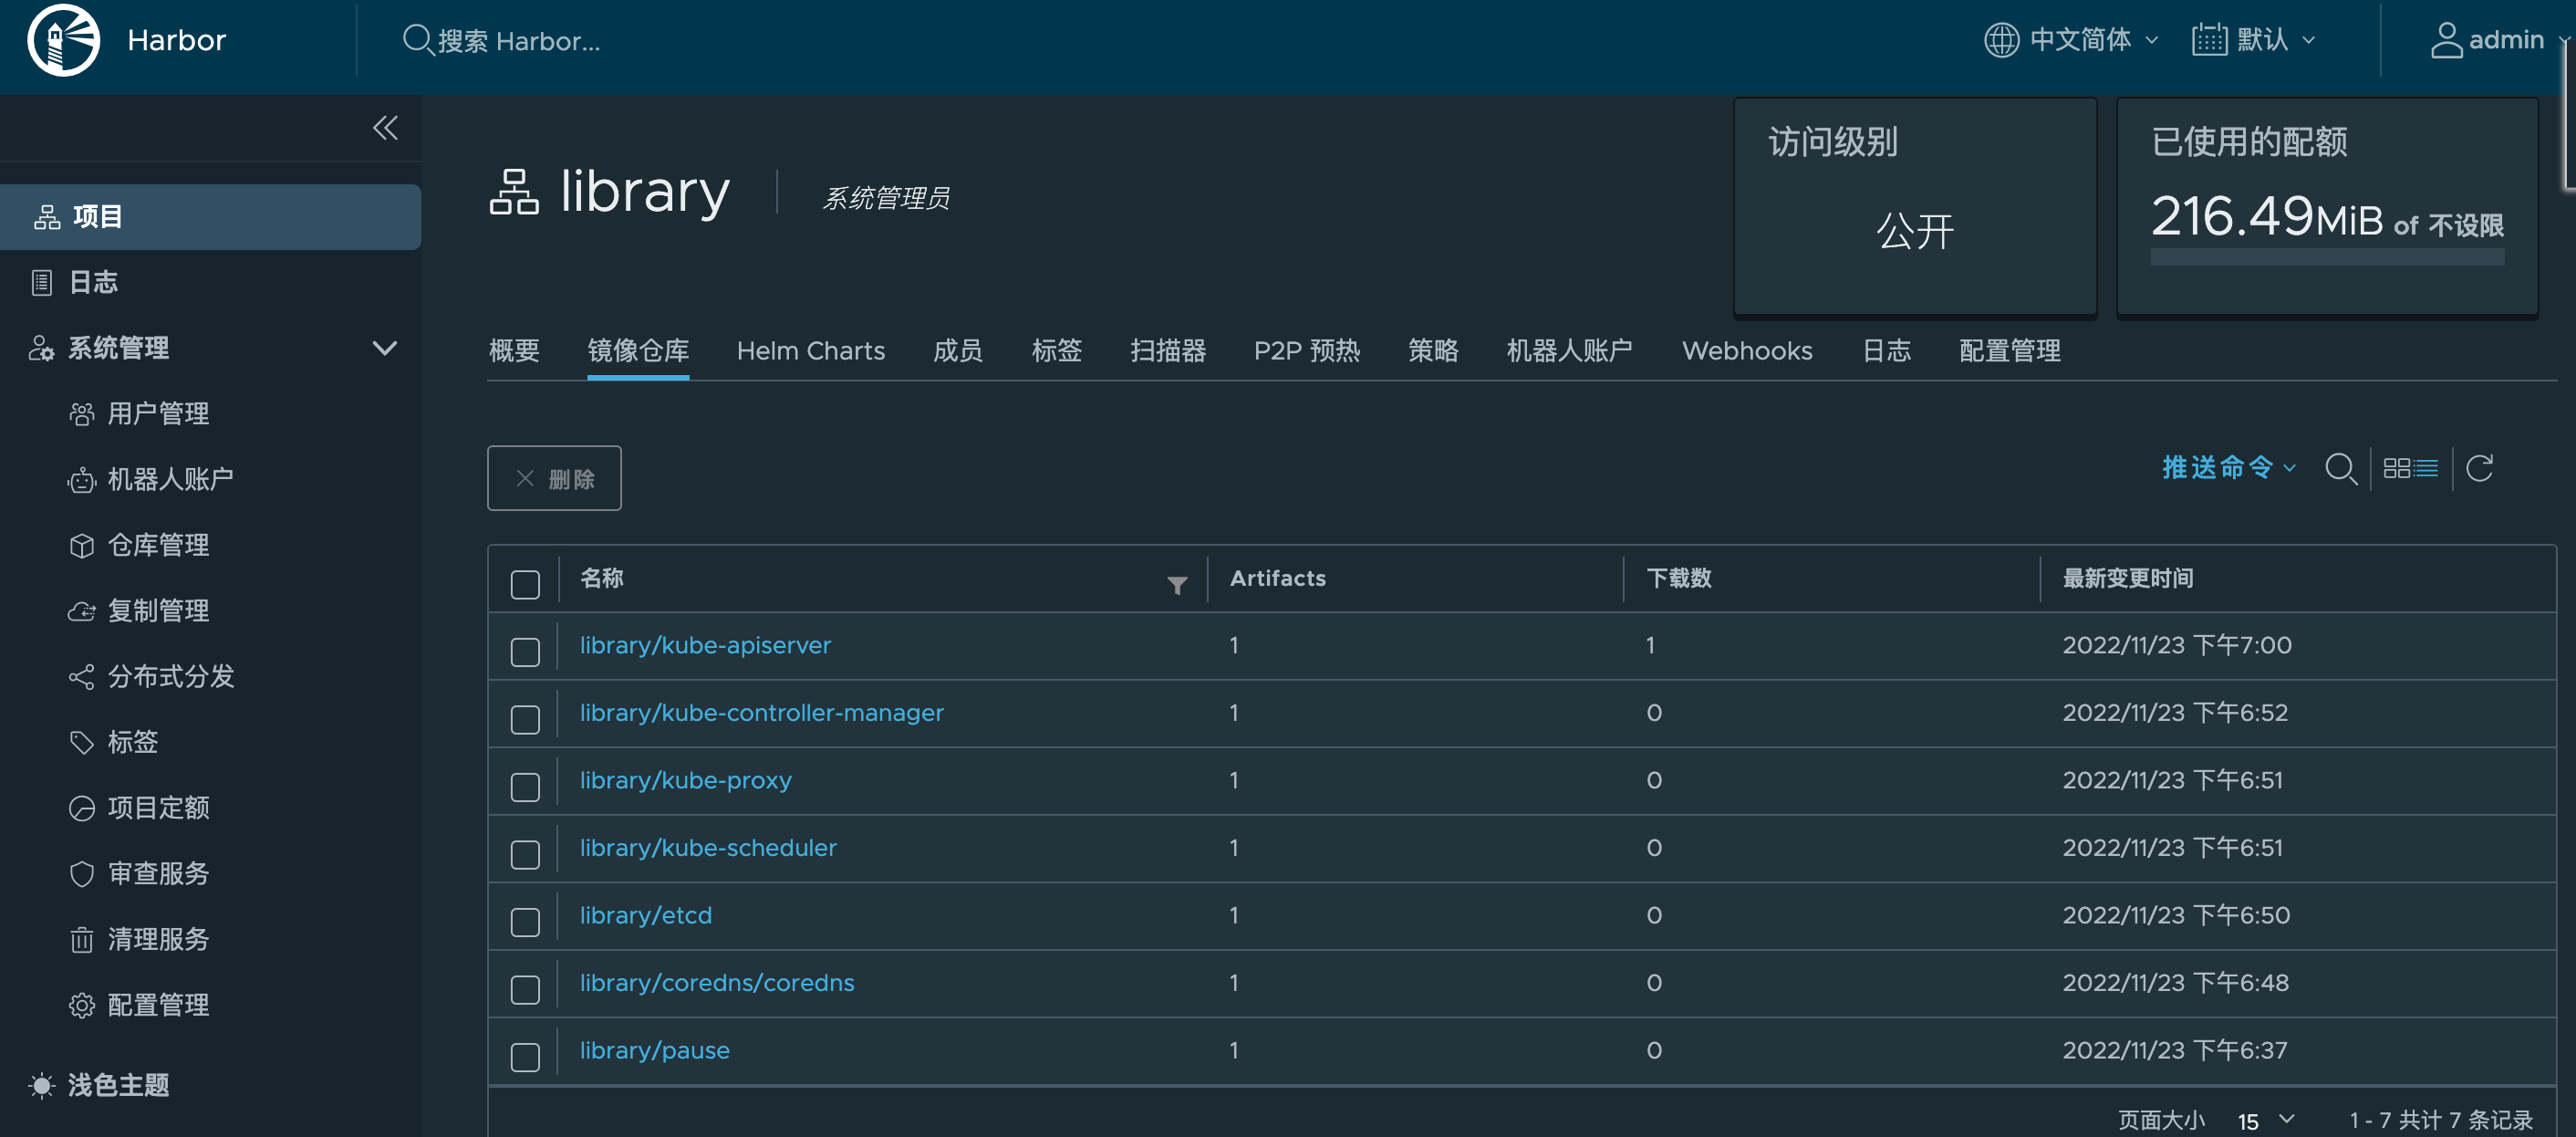Viewport: 2576px width, 1137px height.
Task: Click the 搜索 Harbor search field
Action: [x=519, y=41]
